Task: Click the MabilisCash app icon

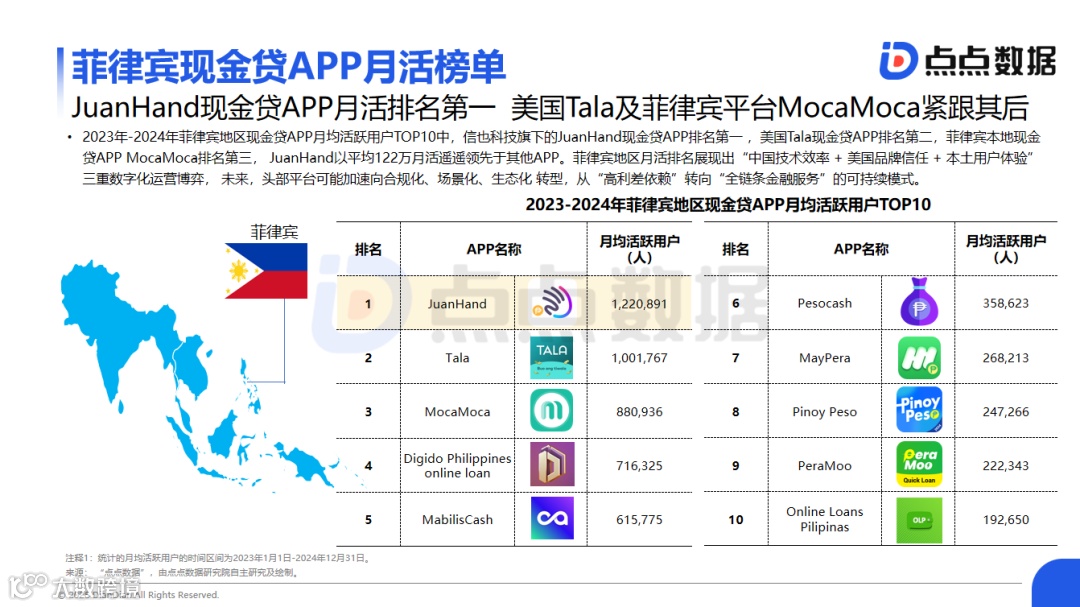Action: pos(552,518)
